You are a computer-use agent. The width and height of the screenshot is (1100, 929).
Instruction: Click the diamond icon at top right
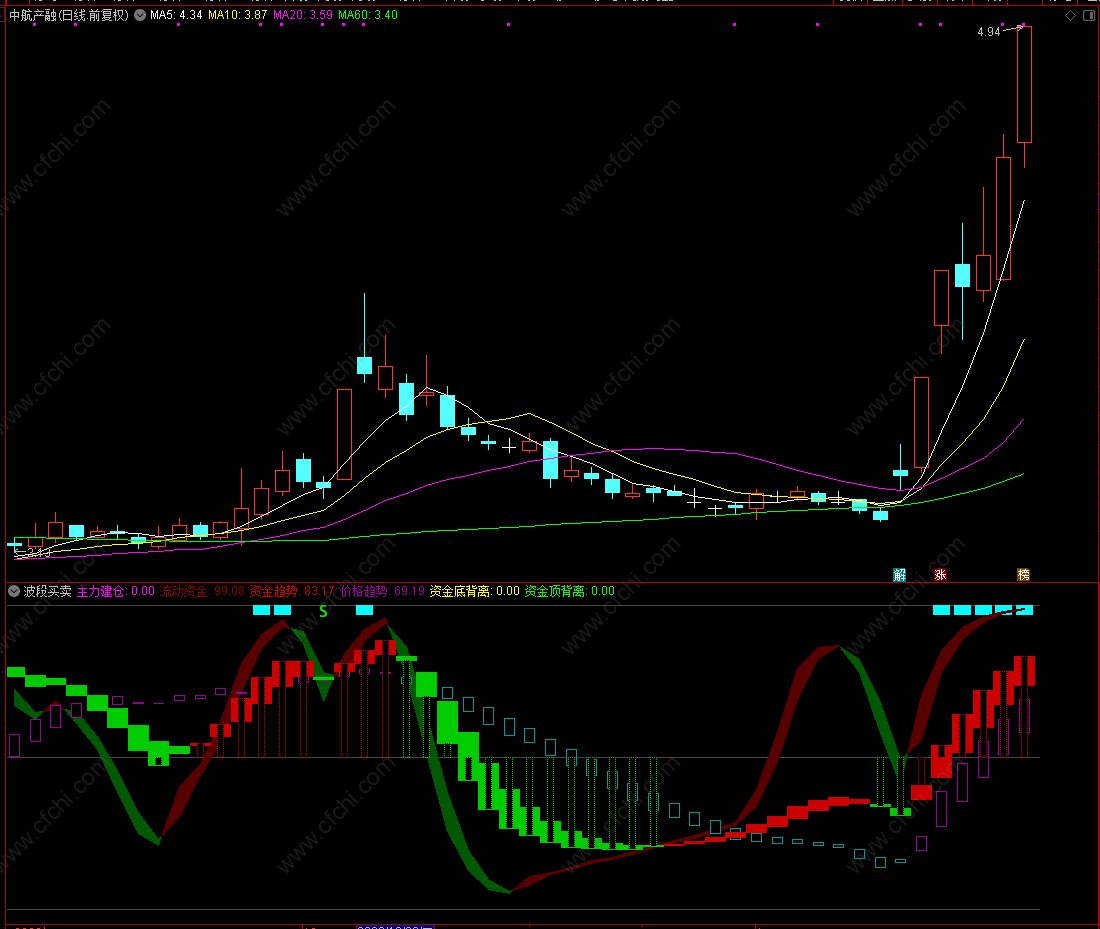point(1071,15)
